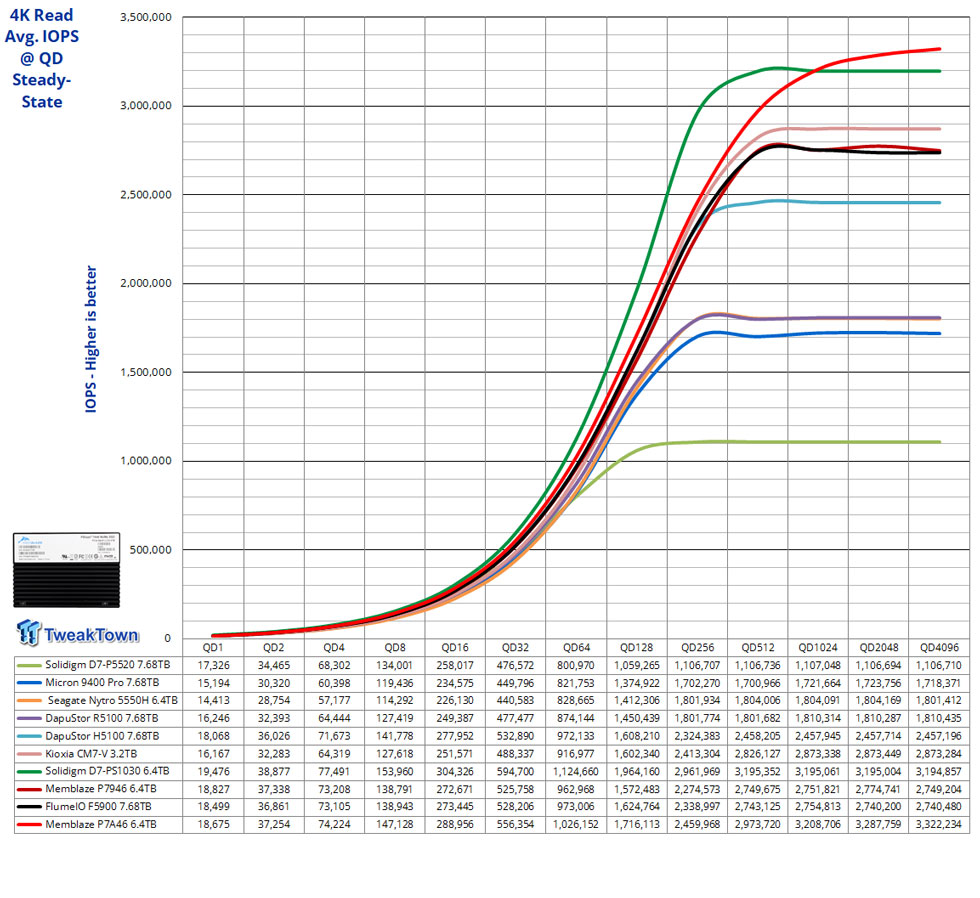Select the QD128 column header
980x898 pixels.
pos(636,647)
